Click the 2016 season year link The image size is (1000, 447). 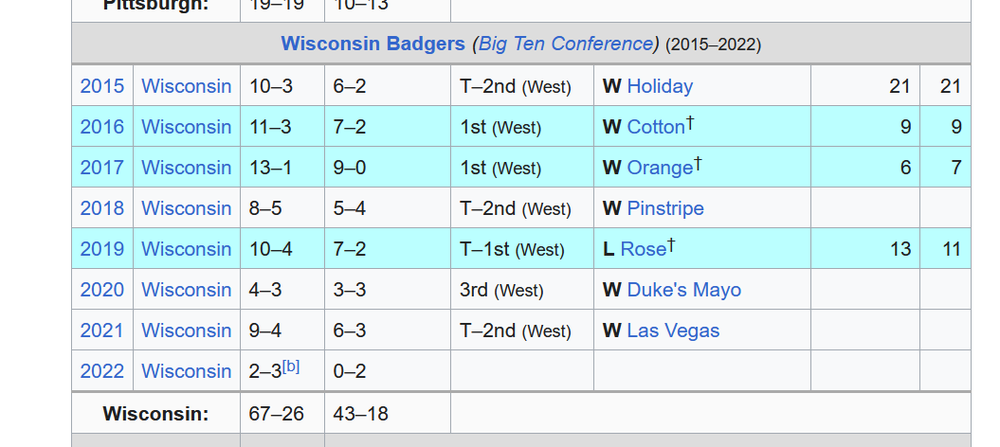102,127
